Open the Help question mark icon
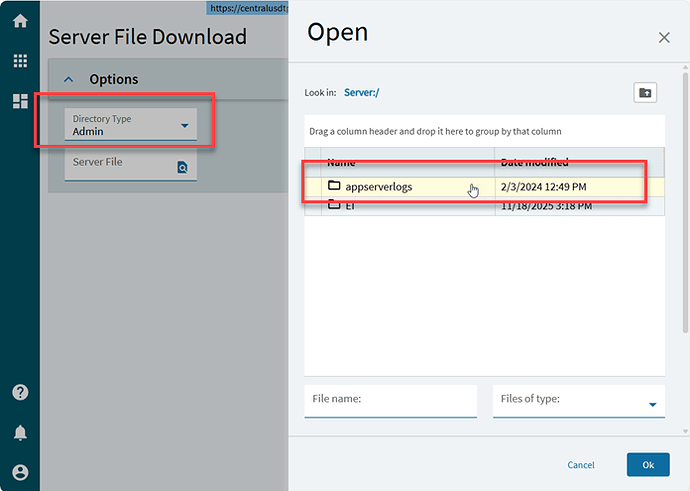 pos(20,392)
